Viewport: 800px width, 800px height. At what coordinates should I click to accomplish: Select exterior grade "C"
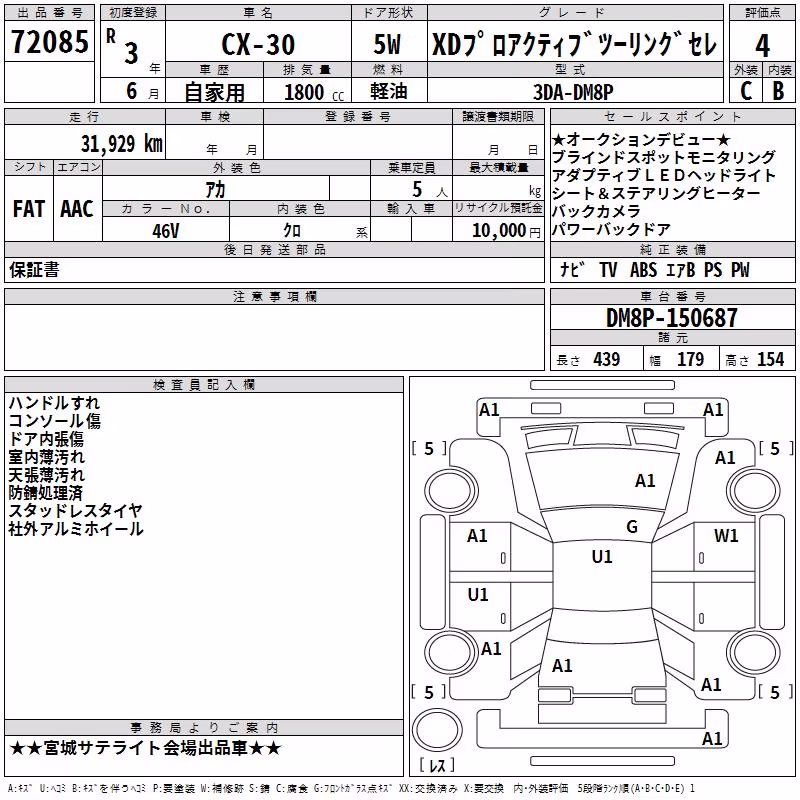point(745,91)
